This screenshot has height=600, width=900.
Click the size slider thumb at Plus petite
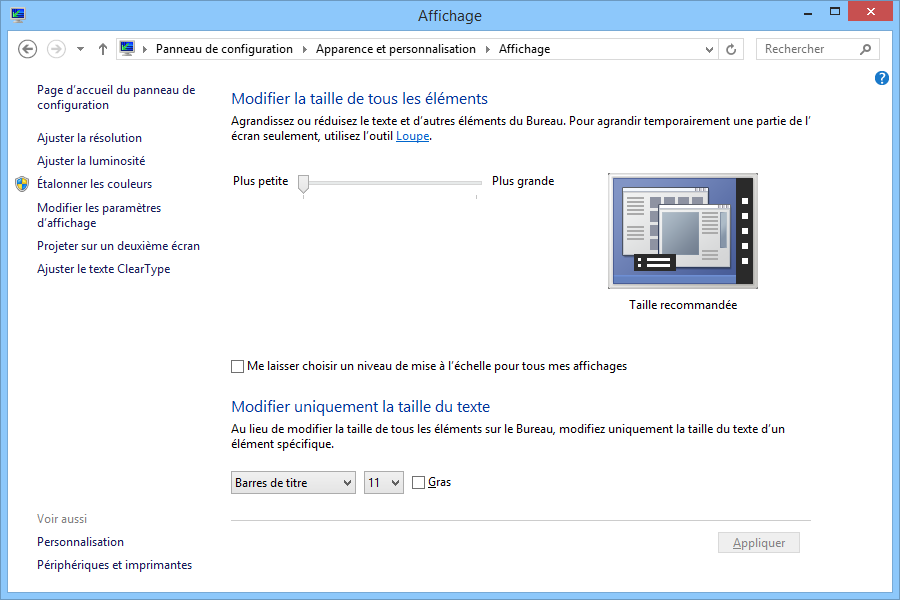click(304, 183)
